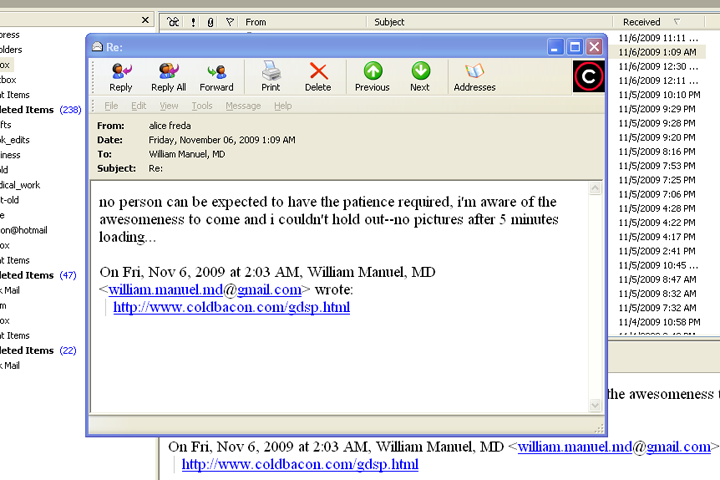Click the envelope icon in Re: title bar
The height and width of the screenshot is (480, 720).
(x=97, y=47)
